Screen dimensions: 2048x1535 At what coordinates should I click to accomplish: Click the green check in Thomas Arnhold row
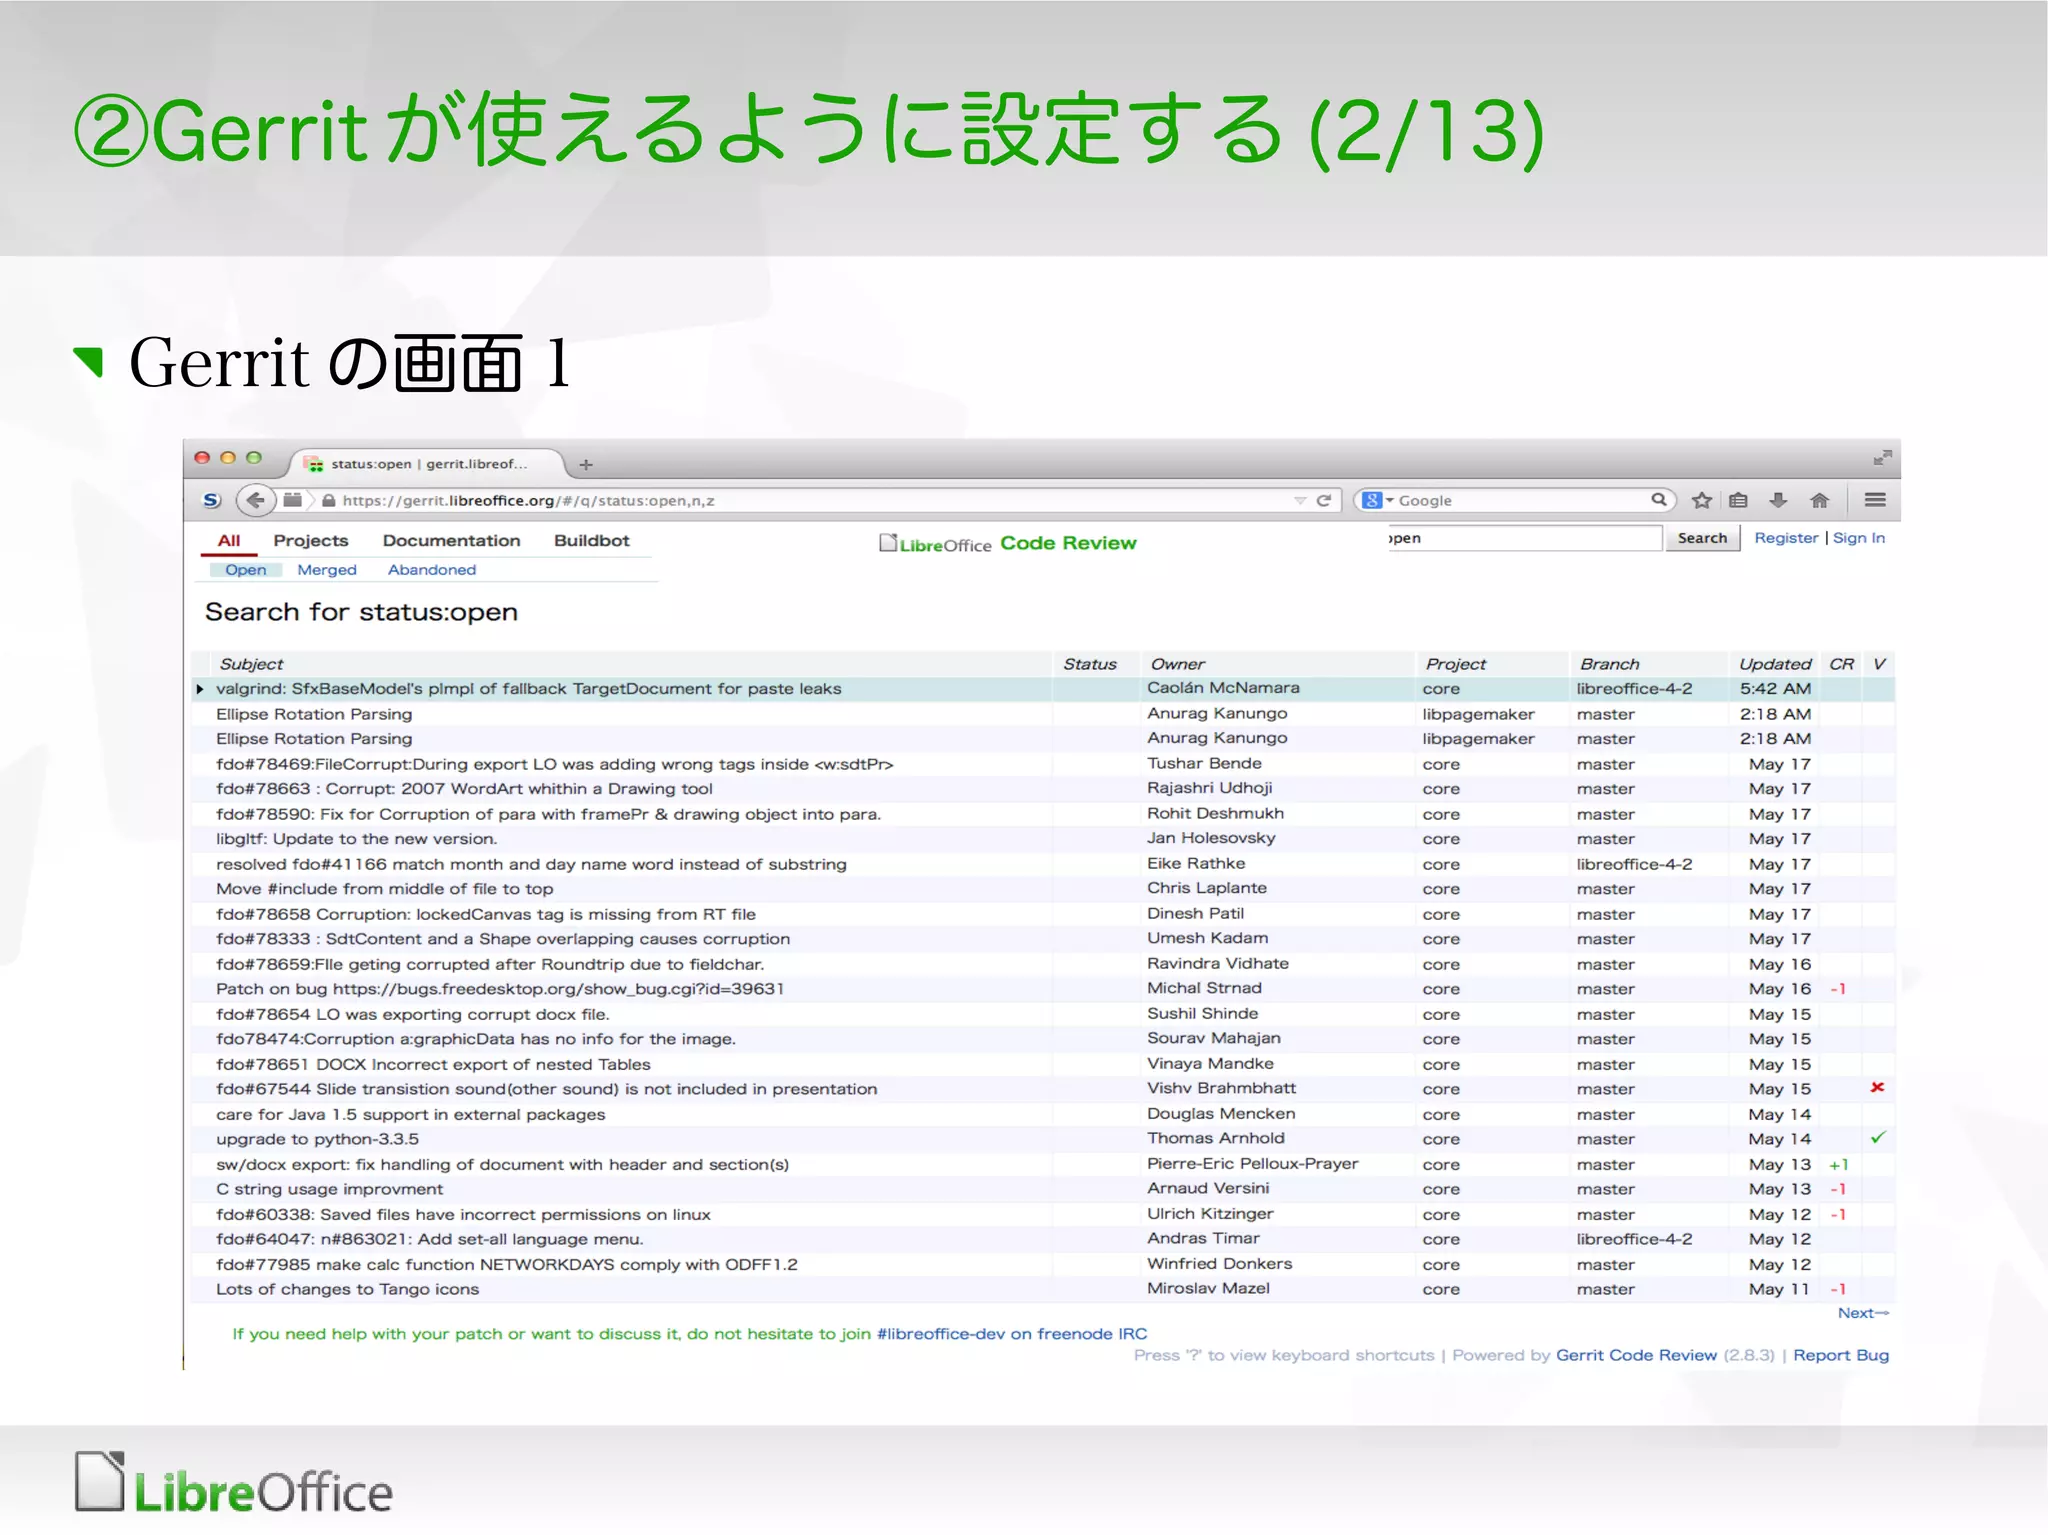(x=1878, y=1138)
